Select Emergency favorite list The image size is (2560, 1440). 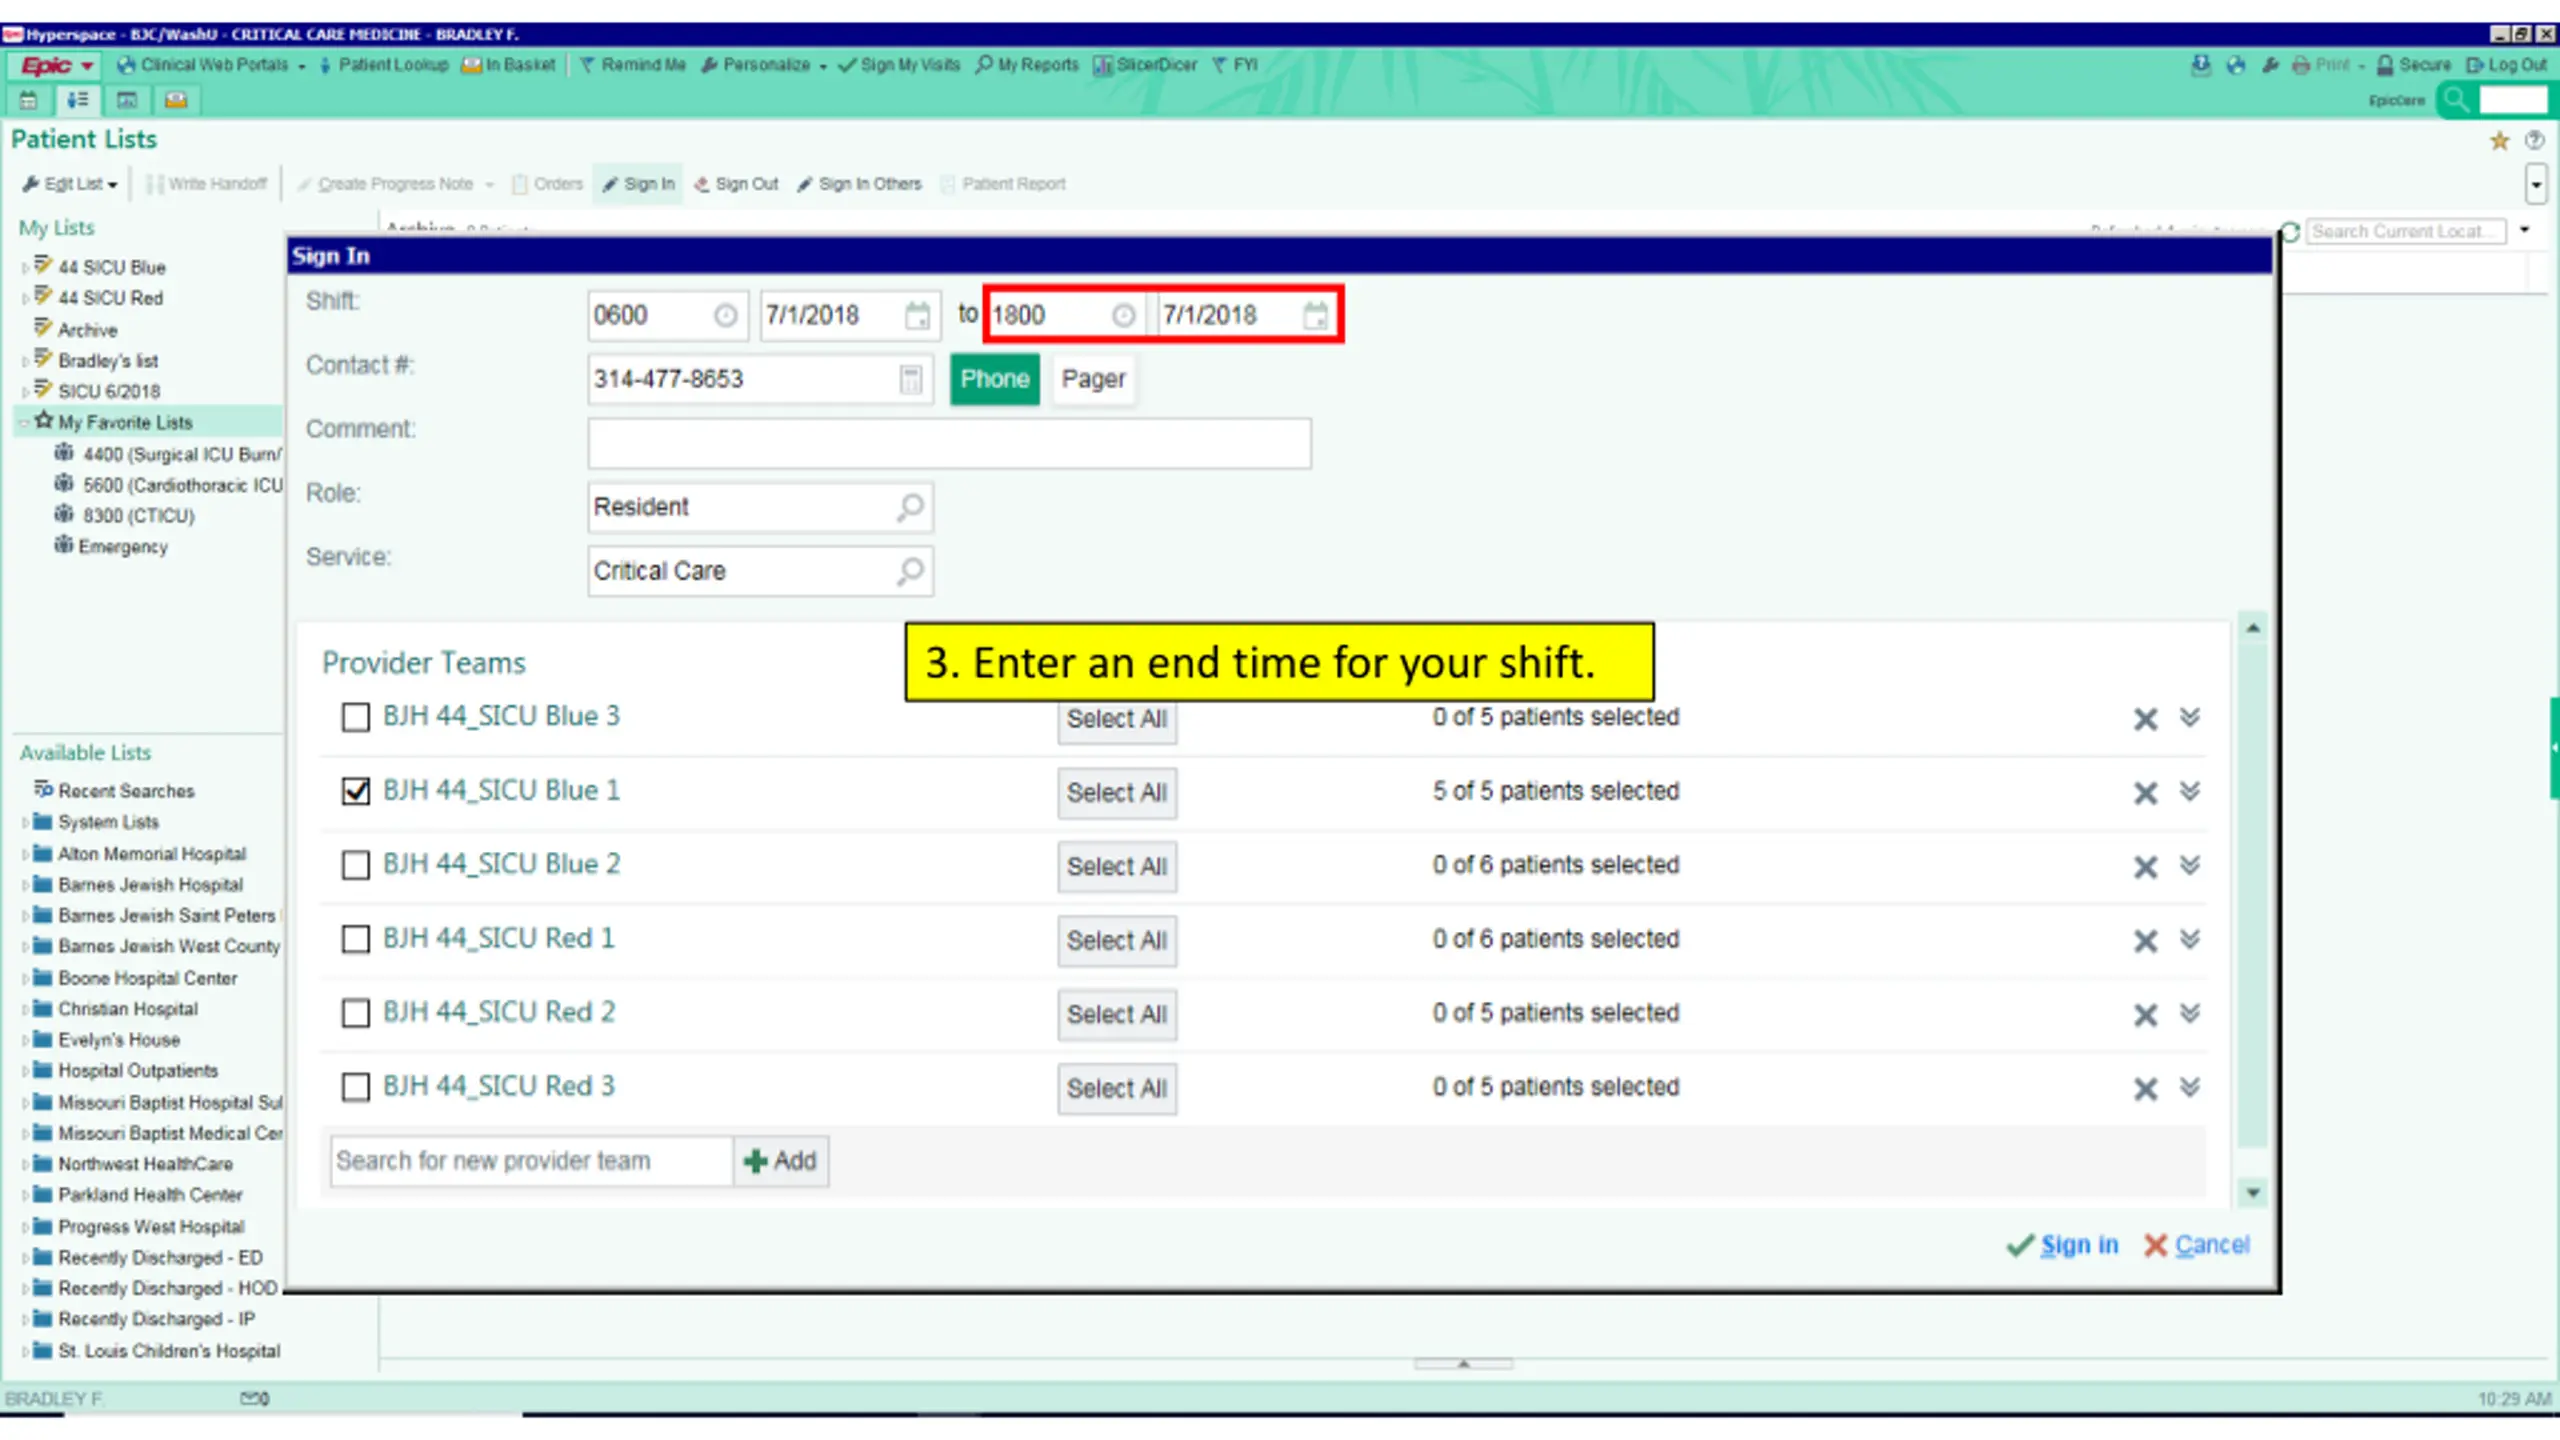(x=111, y=547)
